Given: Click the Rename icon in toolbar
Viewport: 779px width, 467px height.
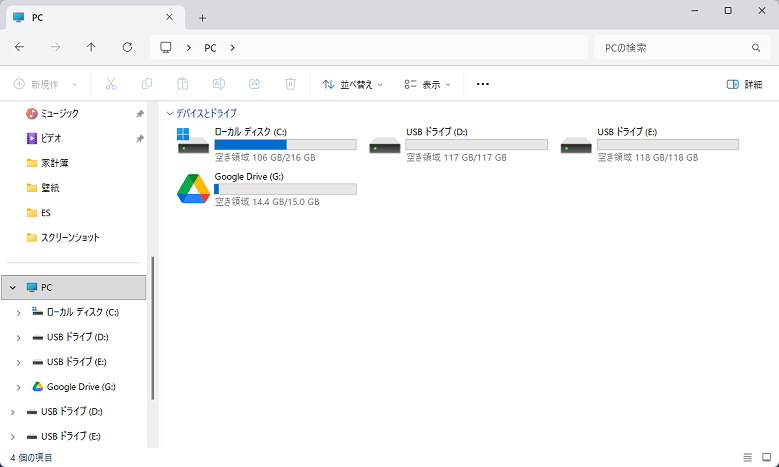Looking at the screenshot, I should coord(219,84).
